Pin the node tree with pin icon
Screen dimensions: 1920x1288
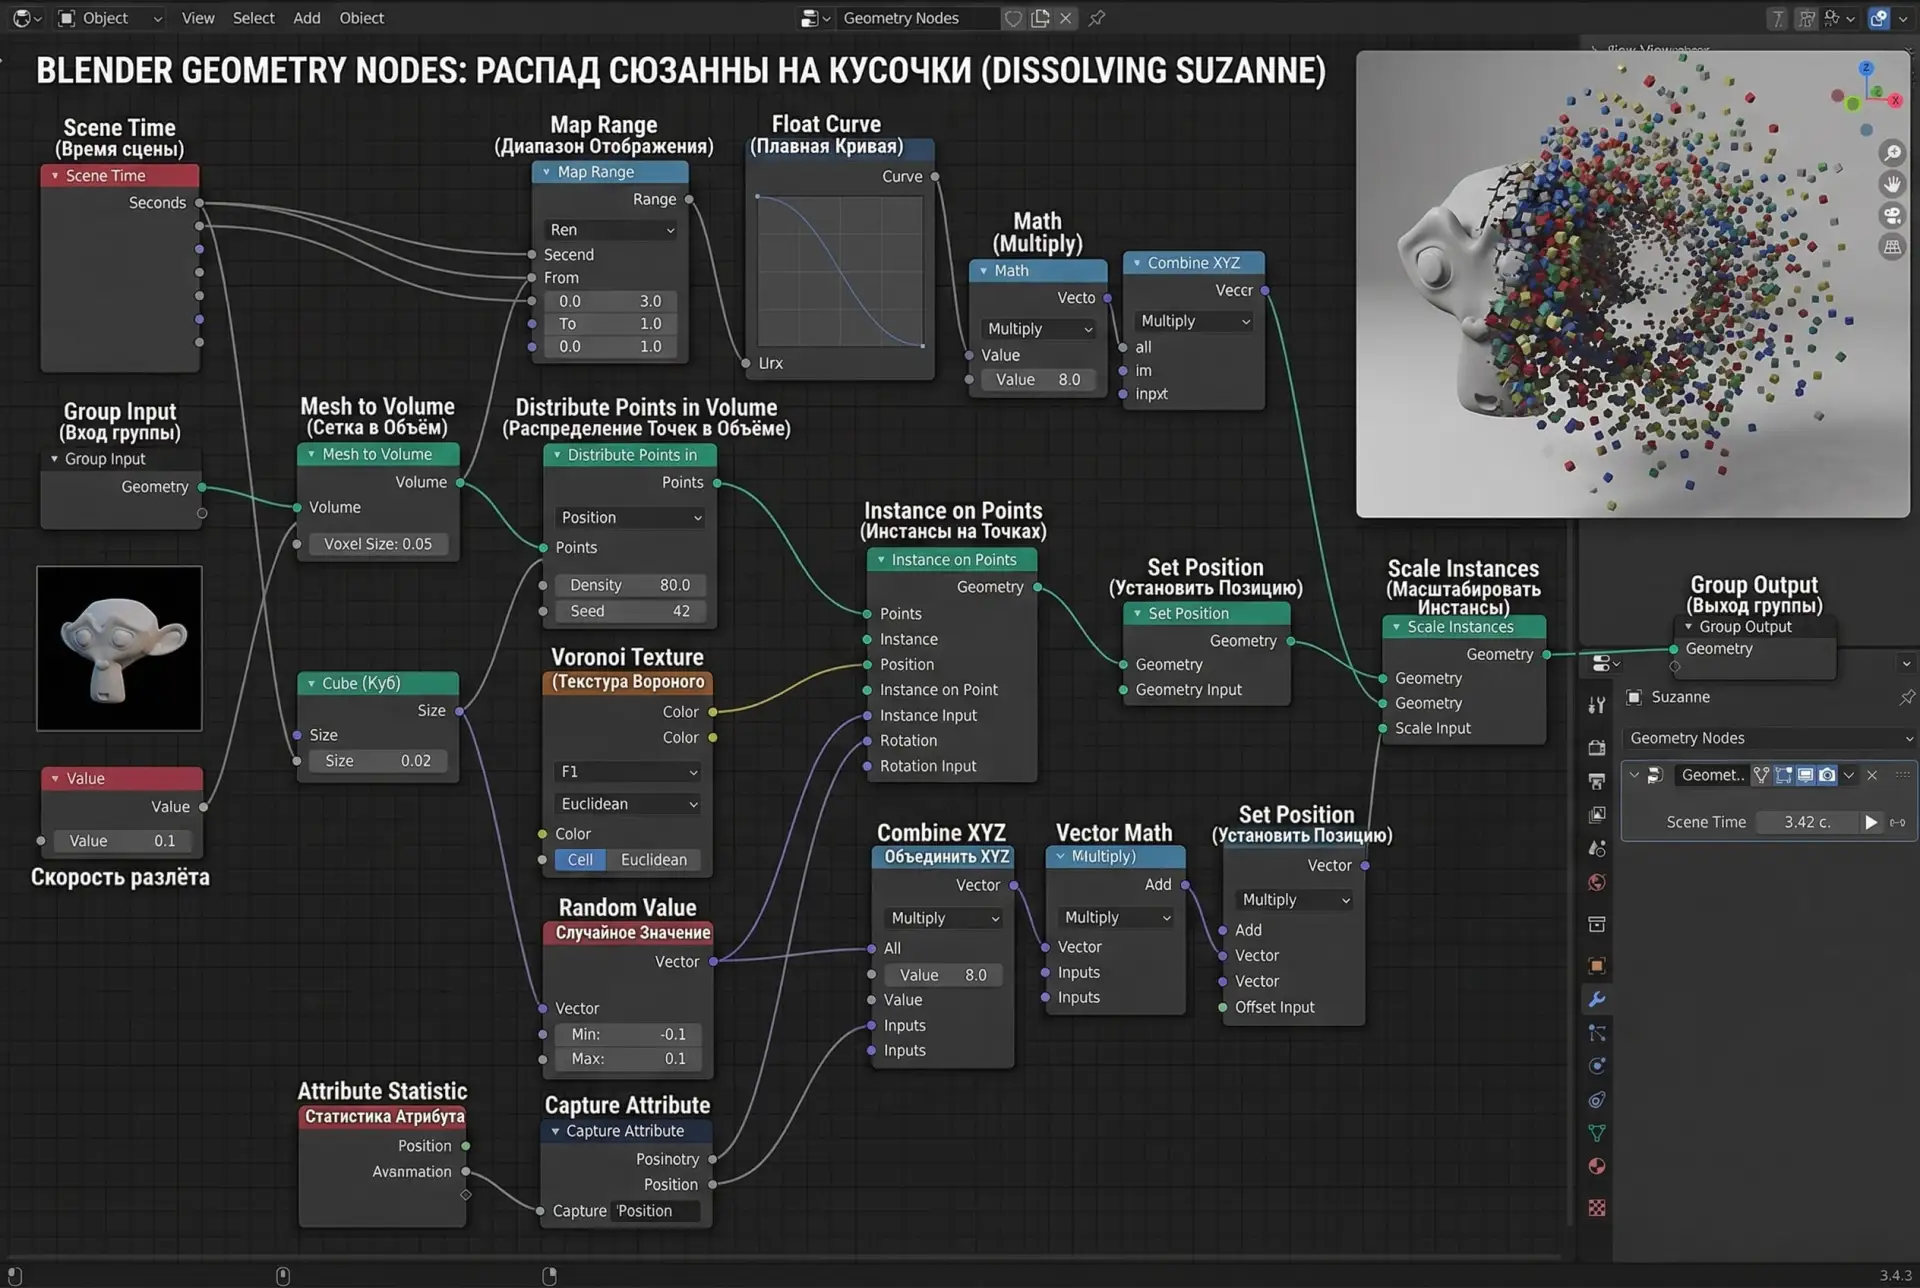pos(1097,18)
